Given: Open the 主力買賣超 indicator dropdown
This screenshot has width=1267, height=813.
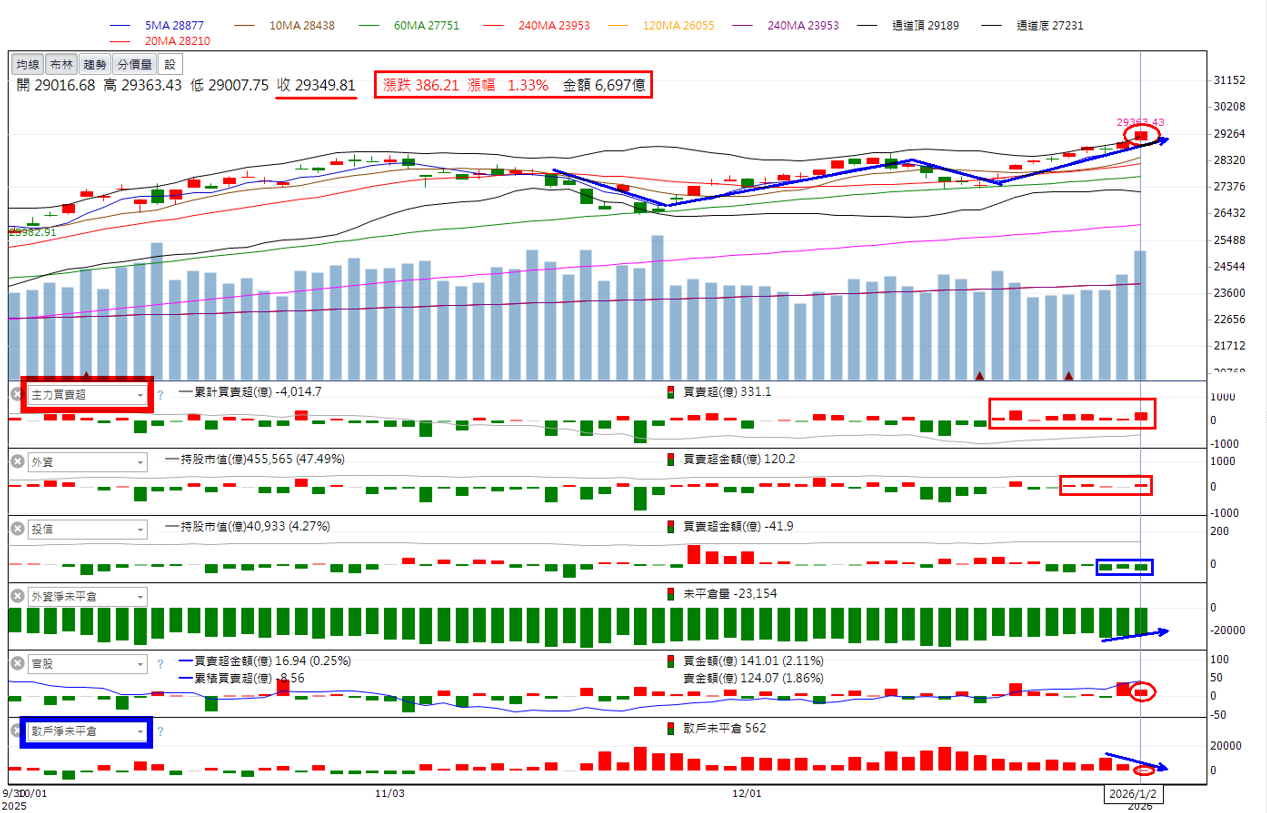Looking at the screenshot, I should pyautogui.click(x=87, y=395).
